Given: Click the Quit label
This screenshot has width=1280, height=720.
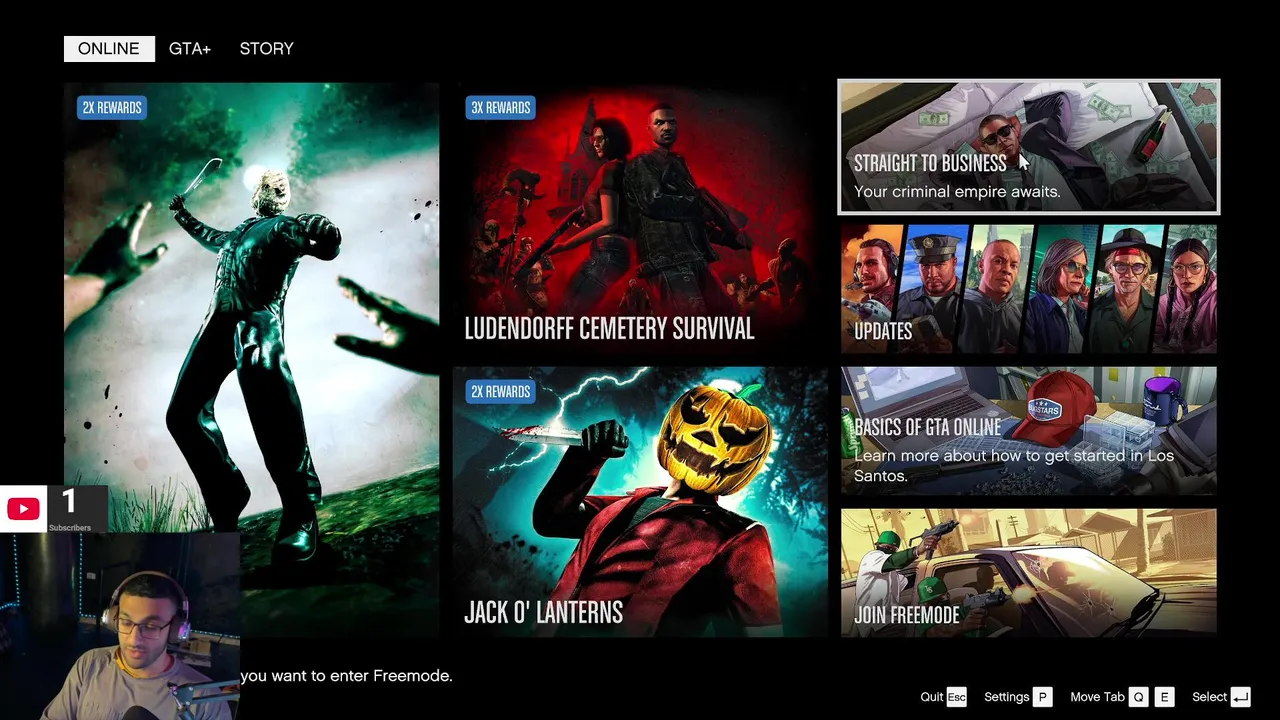Looking at the screenshot, I should pos(932,697).
